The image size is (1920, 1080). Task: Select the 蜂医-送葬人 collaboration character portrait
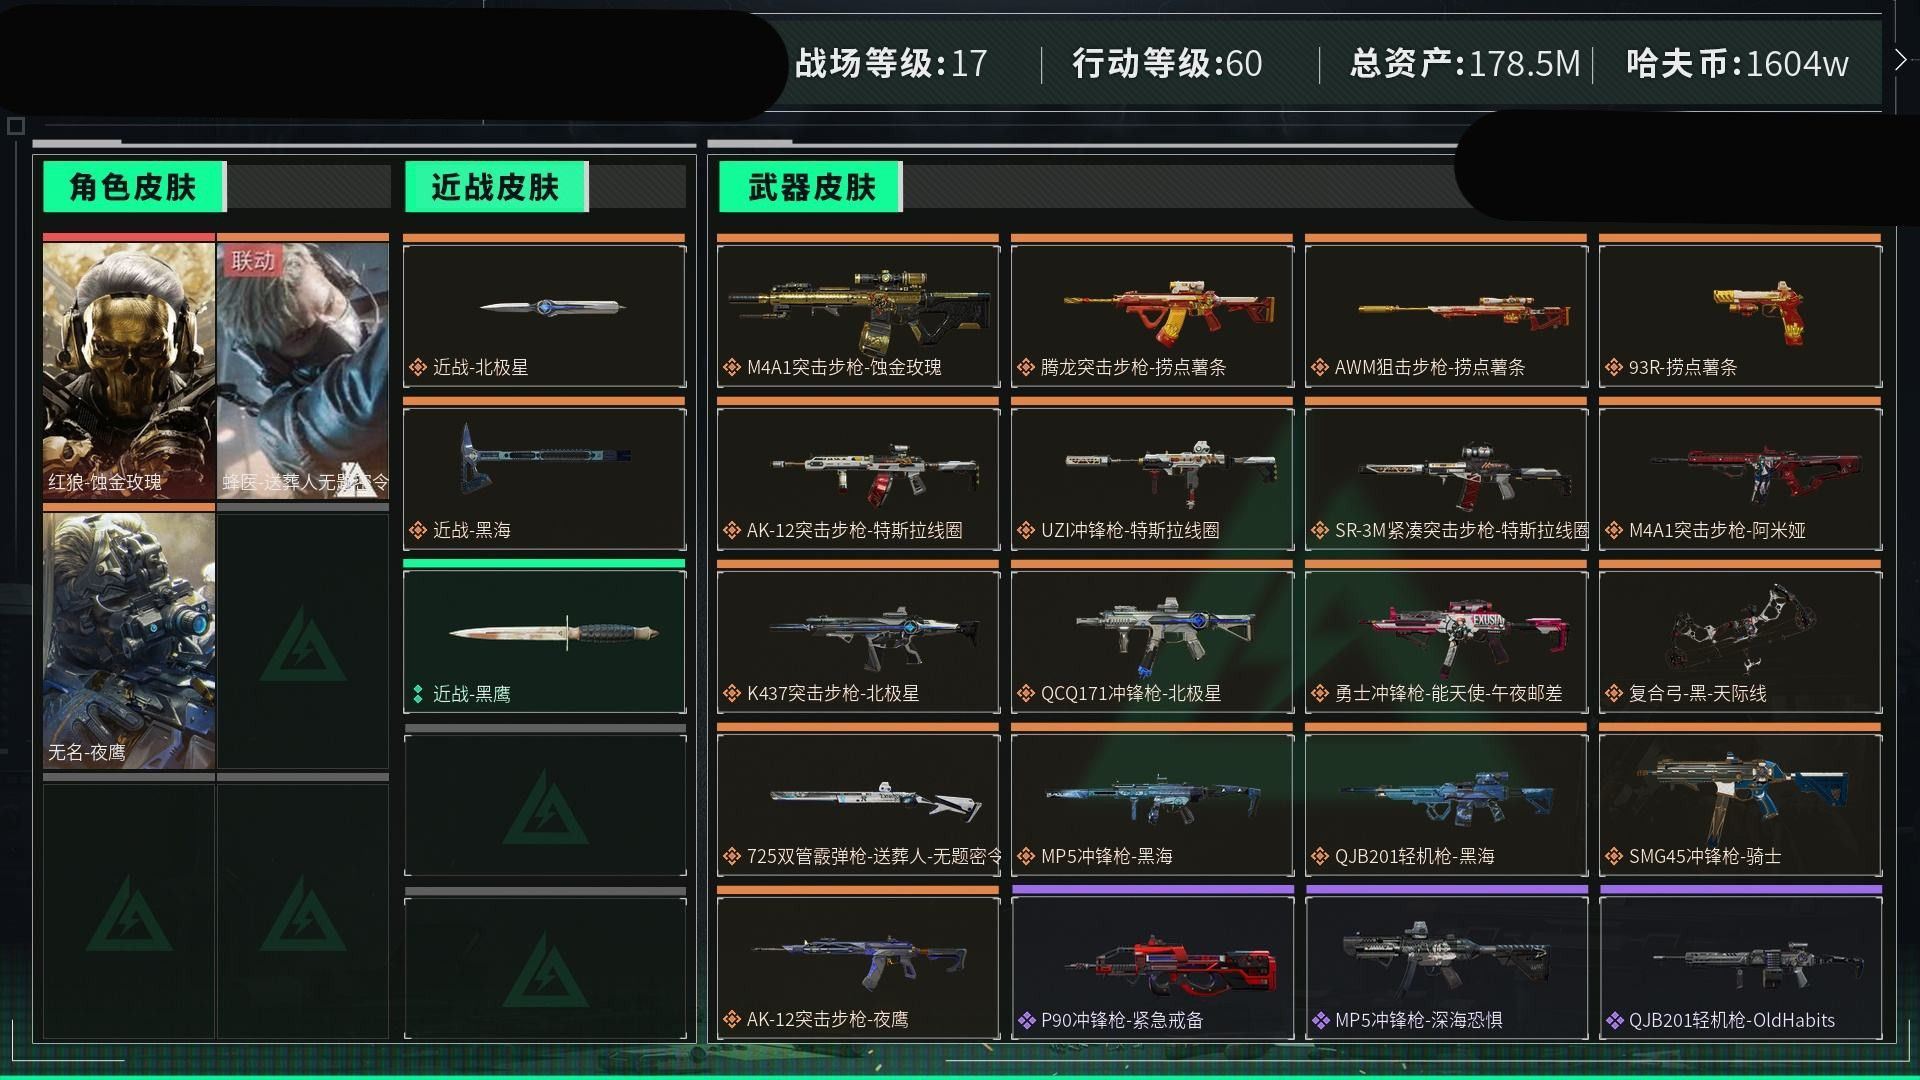tap(303, 369)
